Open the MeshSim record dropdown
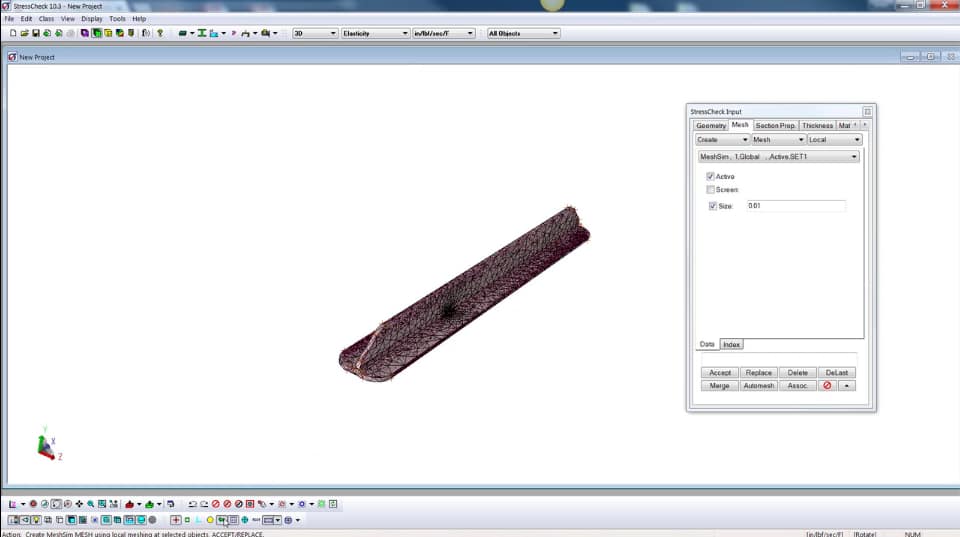The image size is (960, 537). pos(779,157)
